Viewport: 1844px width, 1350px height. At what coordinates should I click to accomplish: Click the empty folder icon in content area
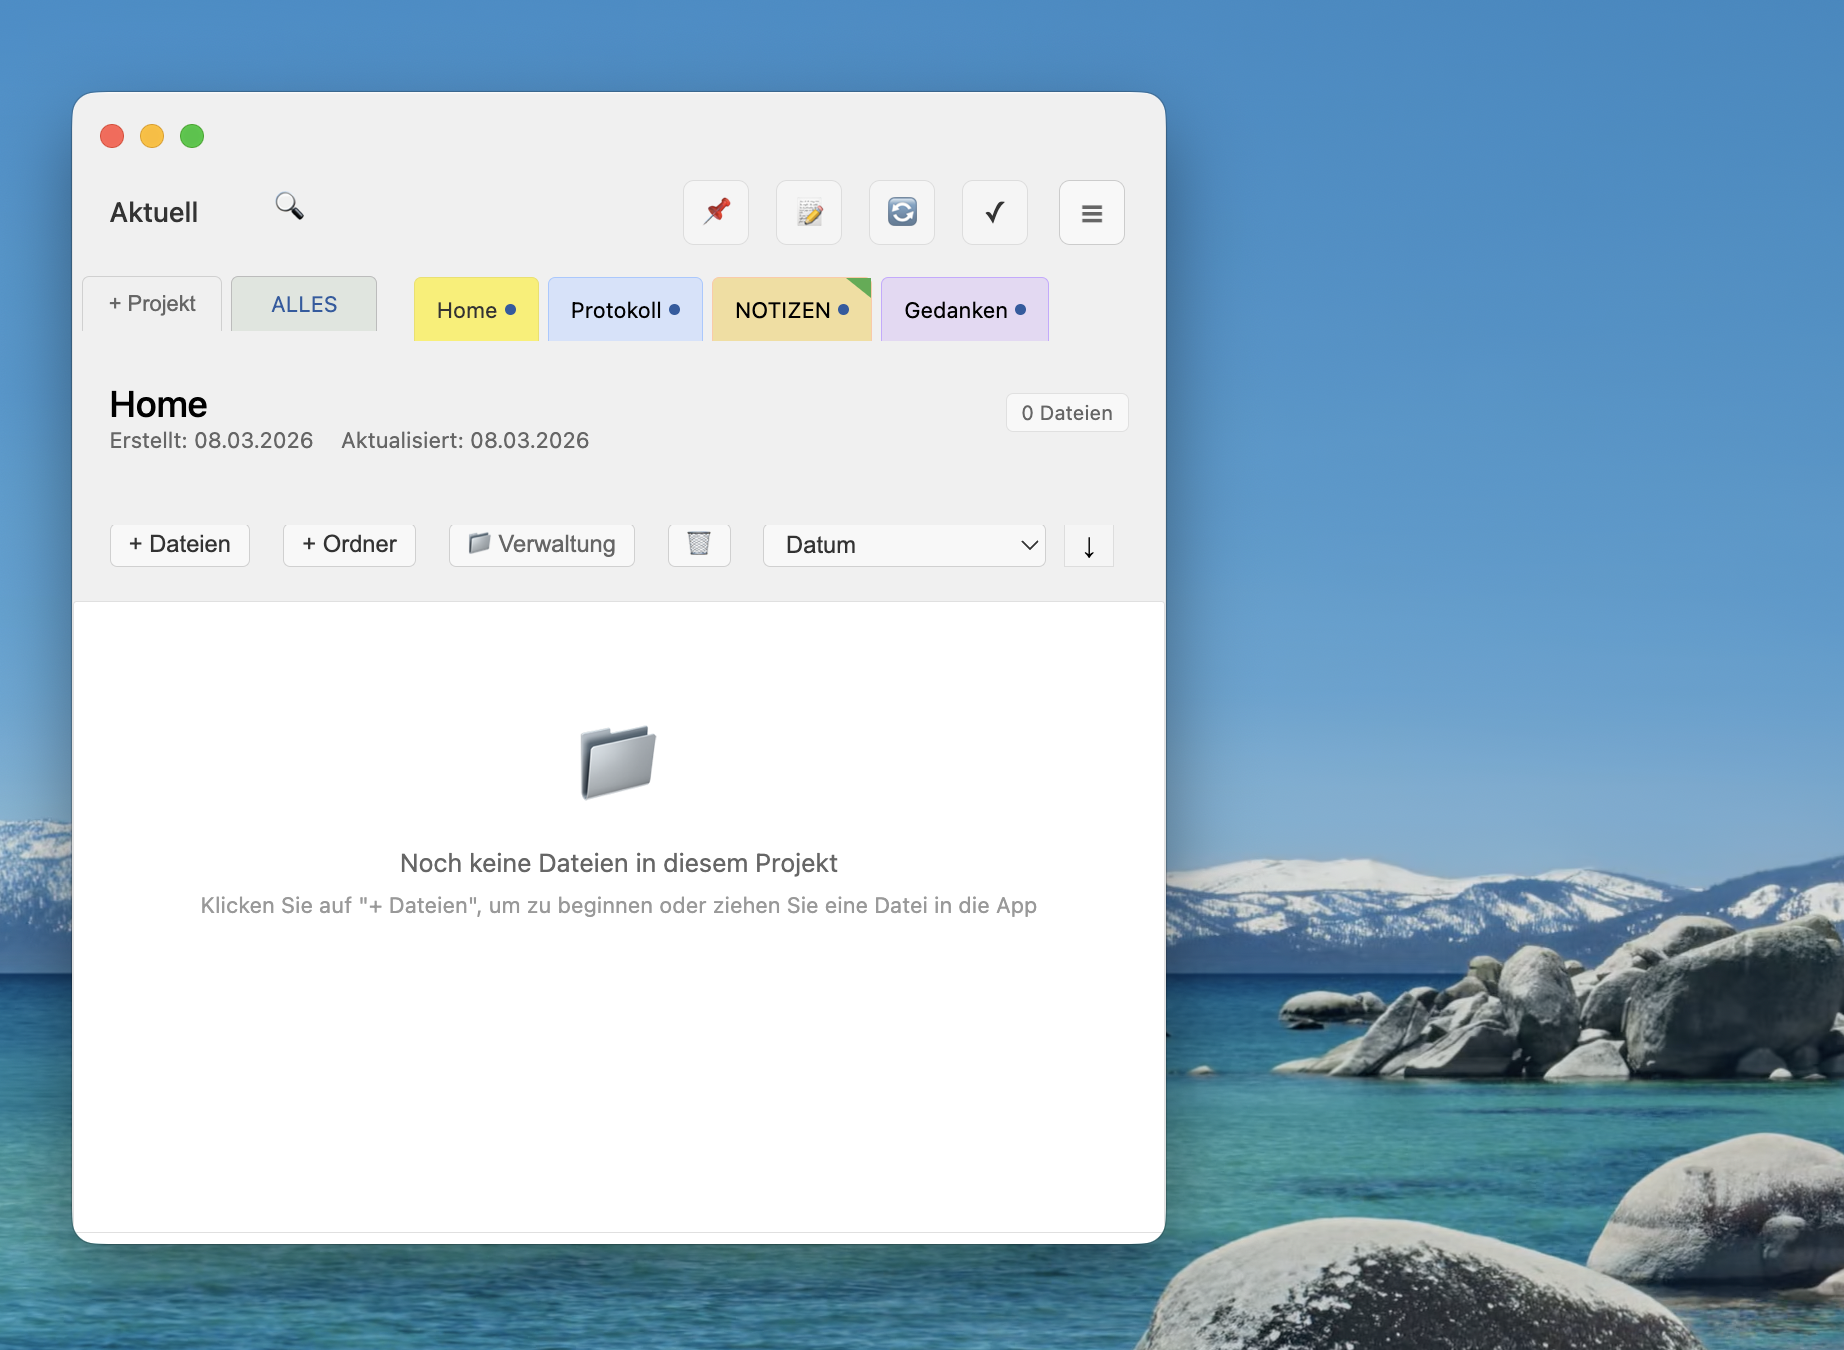point(618,762)
